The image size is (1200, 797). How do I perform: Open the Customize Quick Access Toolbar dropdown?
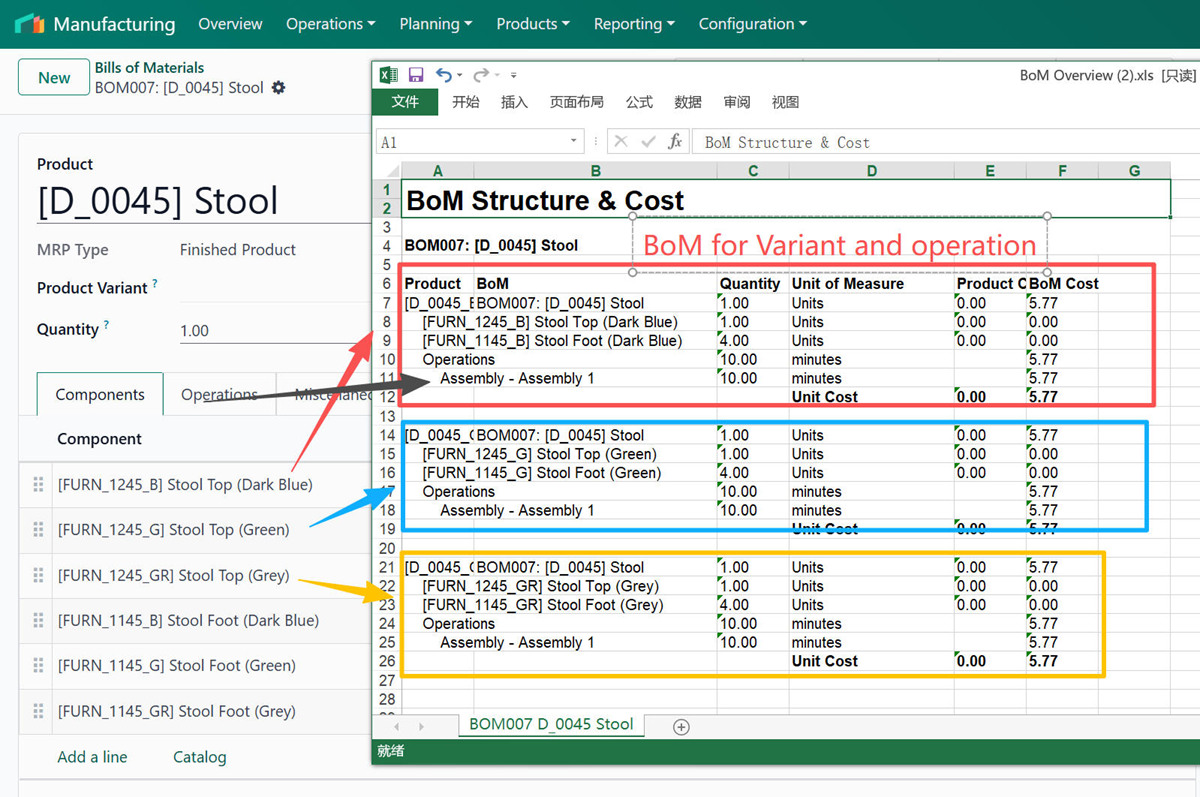coord(514,76)
